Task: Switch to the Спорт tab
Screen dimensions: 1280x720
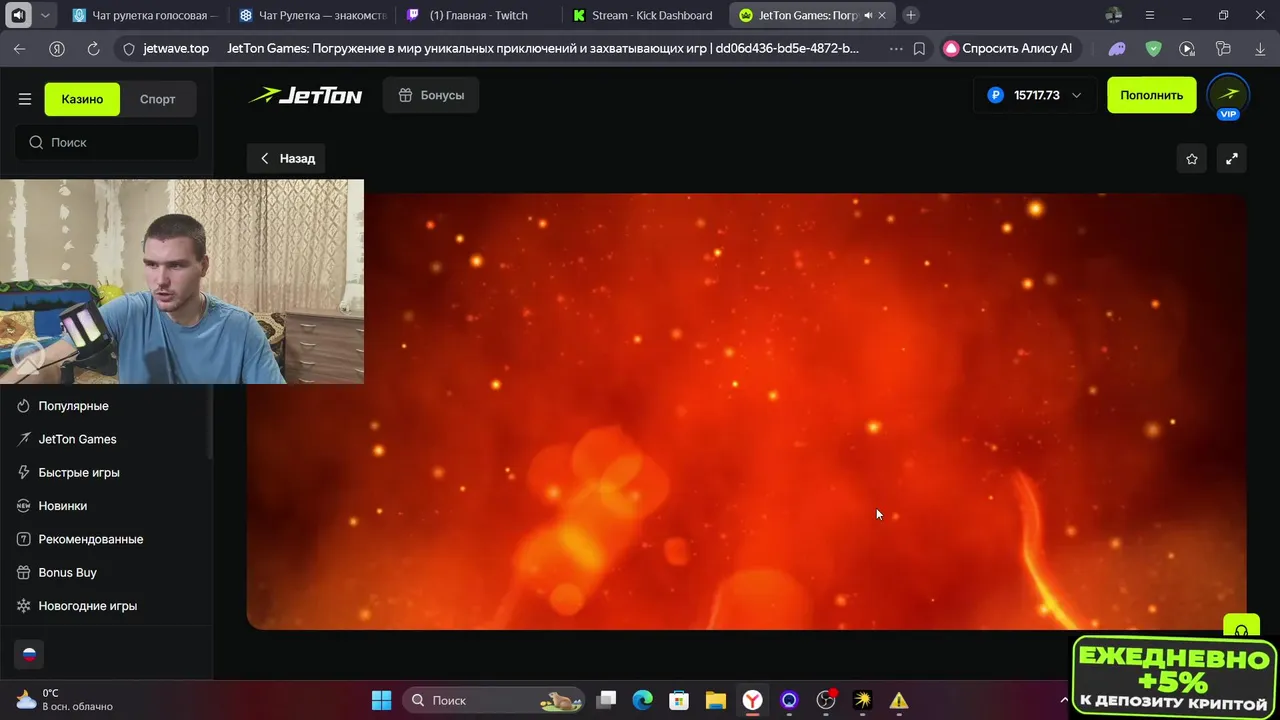Action: coord(157,99)
